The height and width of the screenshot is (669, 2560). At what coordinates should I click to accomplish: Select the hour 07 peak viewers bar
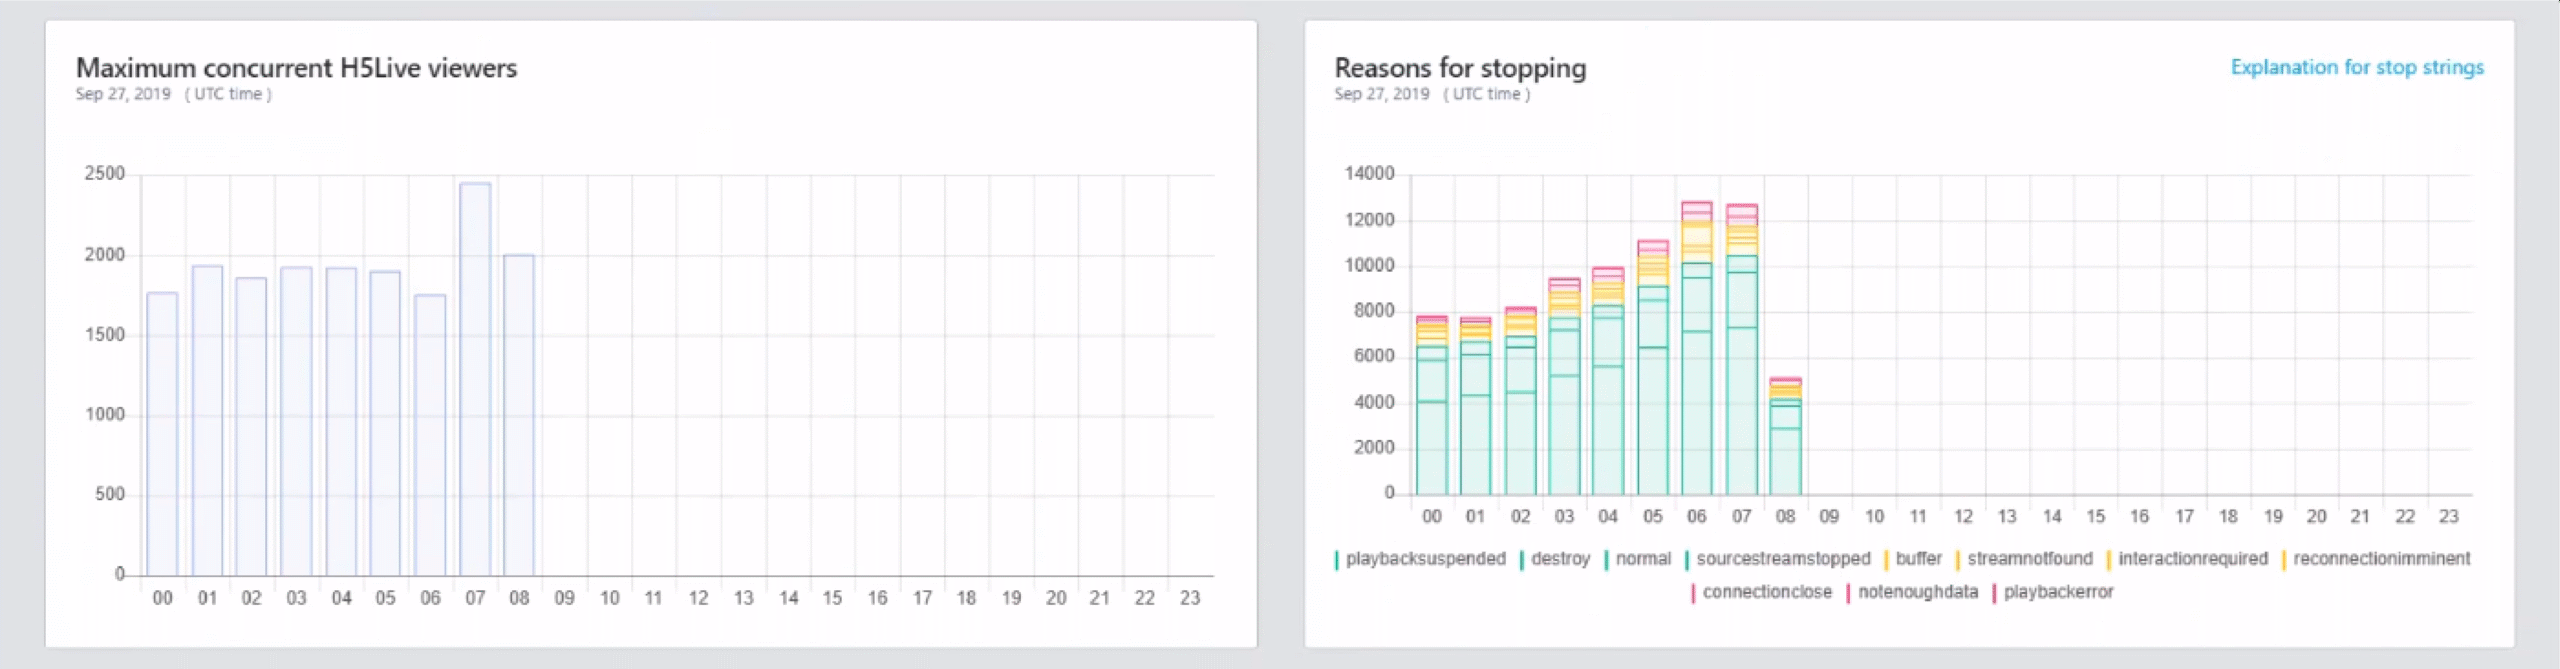point(475,380)
